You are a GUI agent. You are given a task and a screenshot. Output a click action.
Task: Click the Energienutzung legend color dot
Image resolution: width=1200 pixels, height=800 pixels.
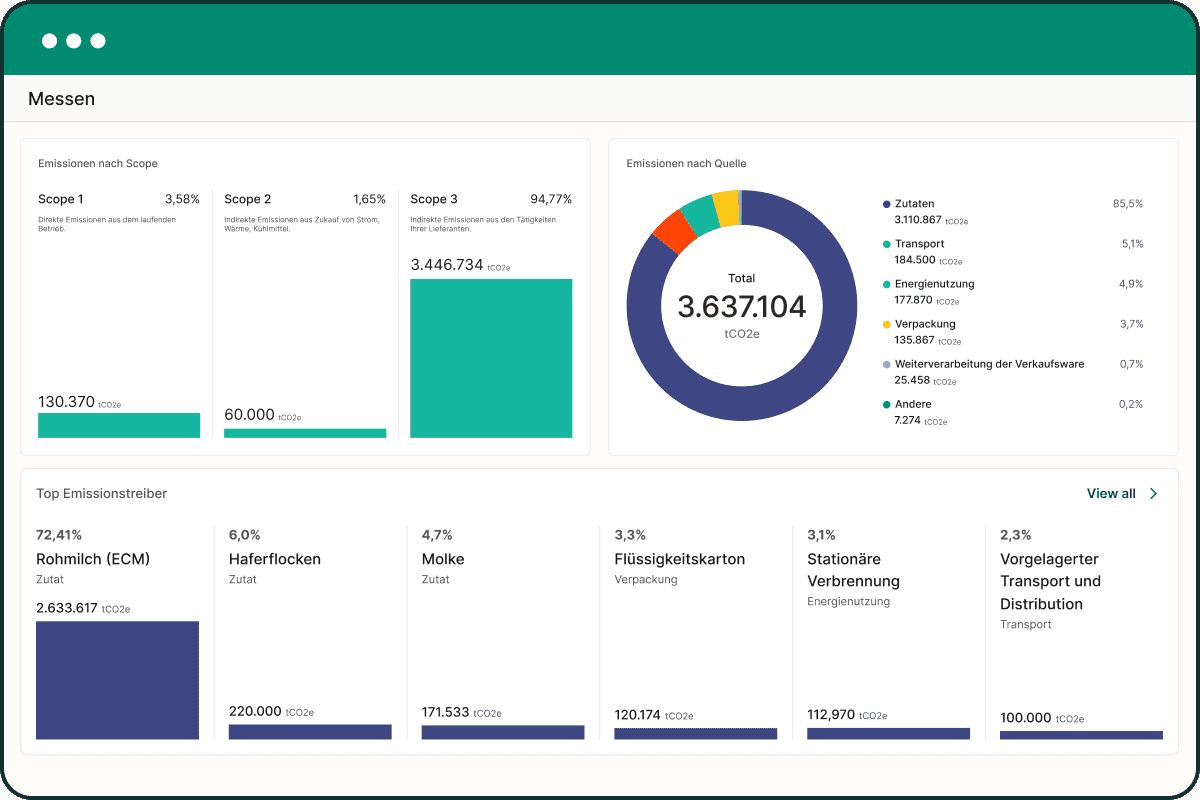pos(887,284)
